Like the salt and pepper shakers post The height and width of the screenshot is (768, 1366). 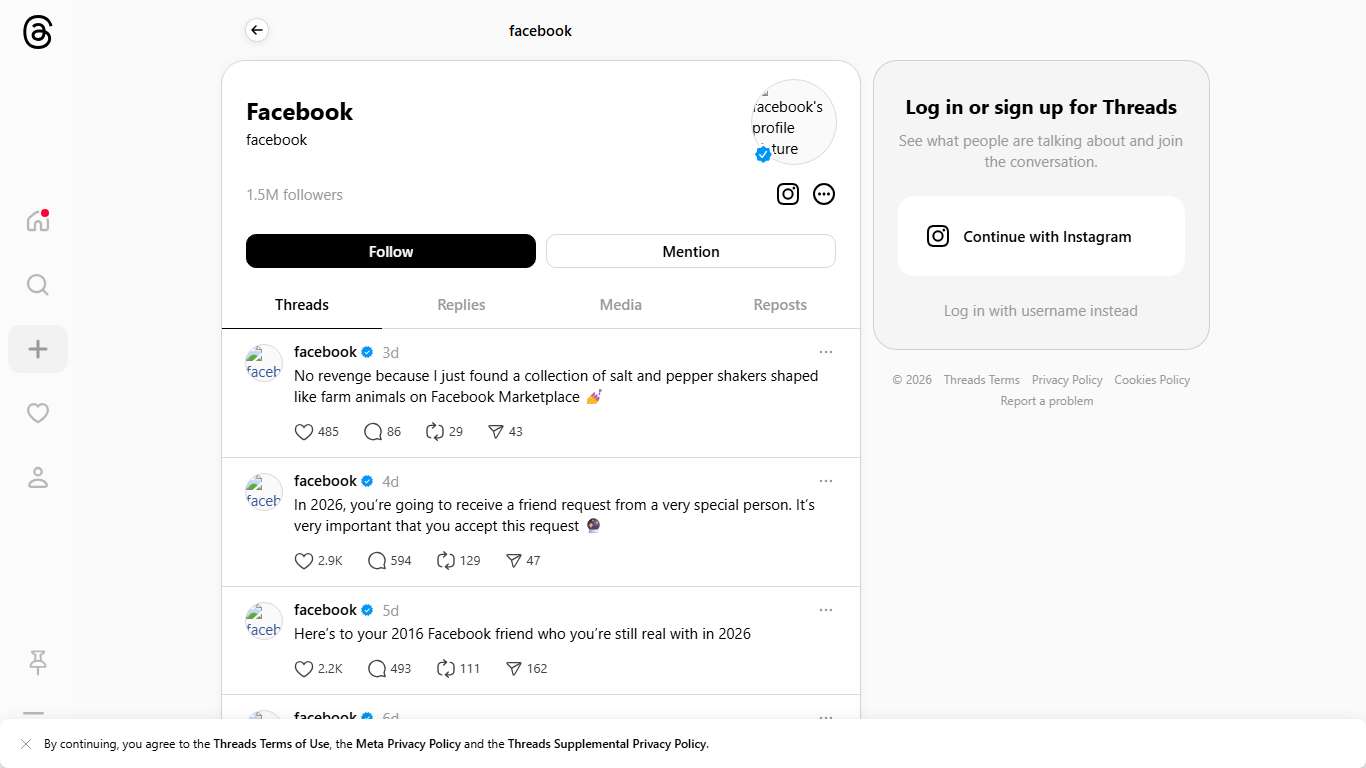[x=304, y=432]
